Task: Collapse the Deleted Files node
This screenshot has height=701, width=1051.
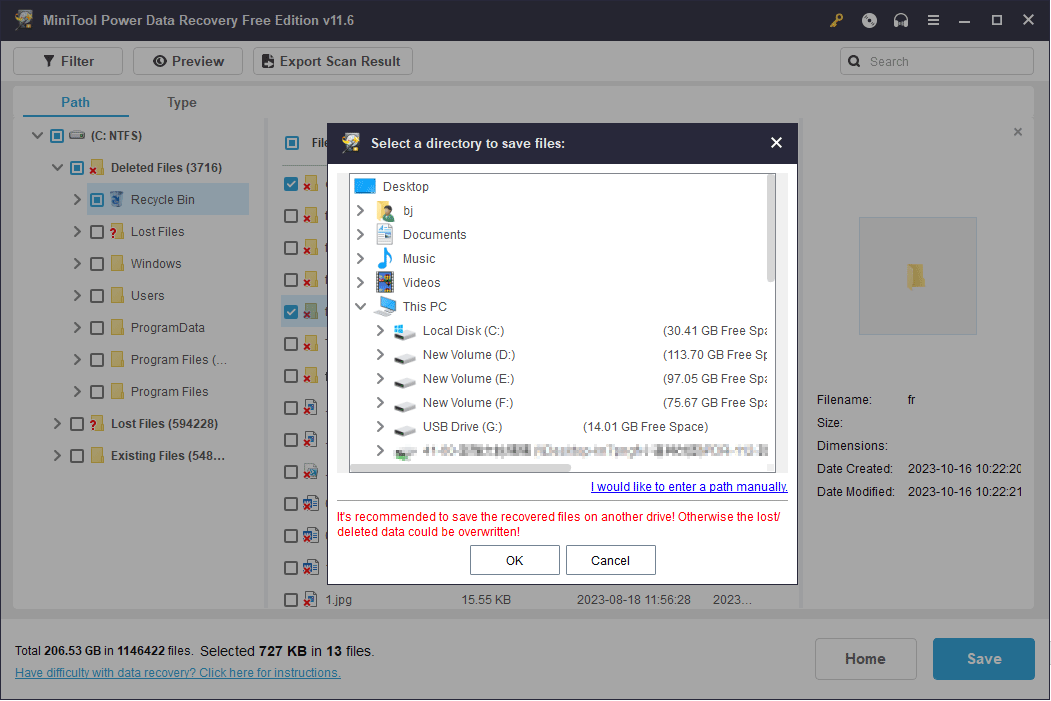Action: click(58, 168)
